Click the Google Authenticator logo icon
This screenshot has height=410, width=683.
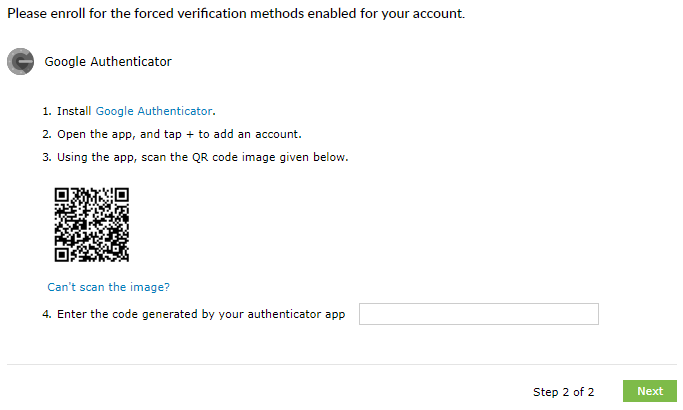click(x=20, y=62)
